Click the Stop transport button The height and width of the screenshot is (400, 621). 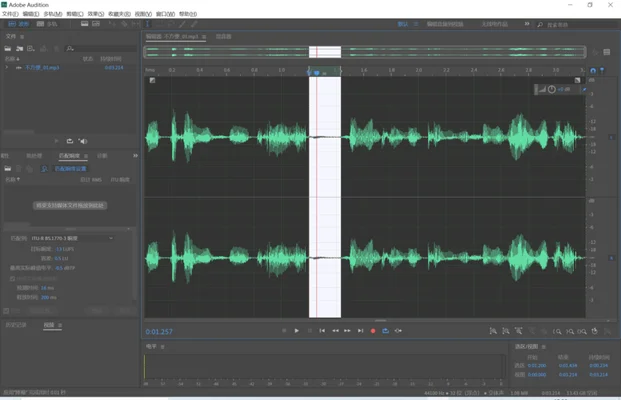tap(284, 331)
